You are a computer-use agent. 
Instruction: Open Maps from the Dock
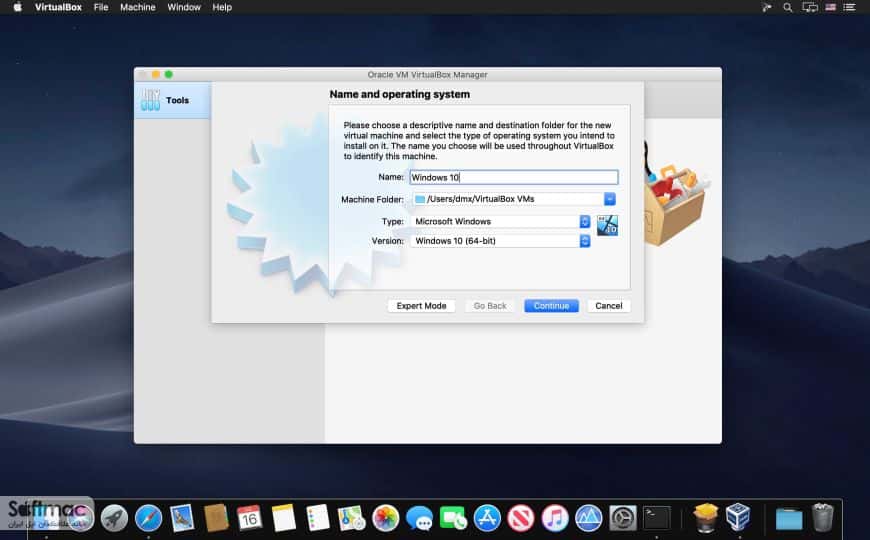tap(351, 518)
